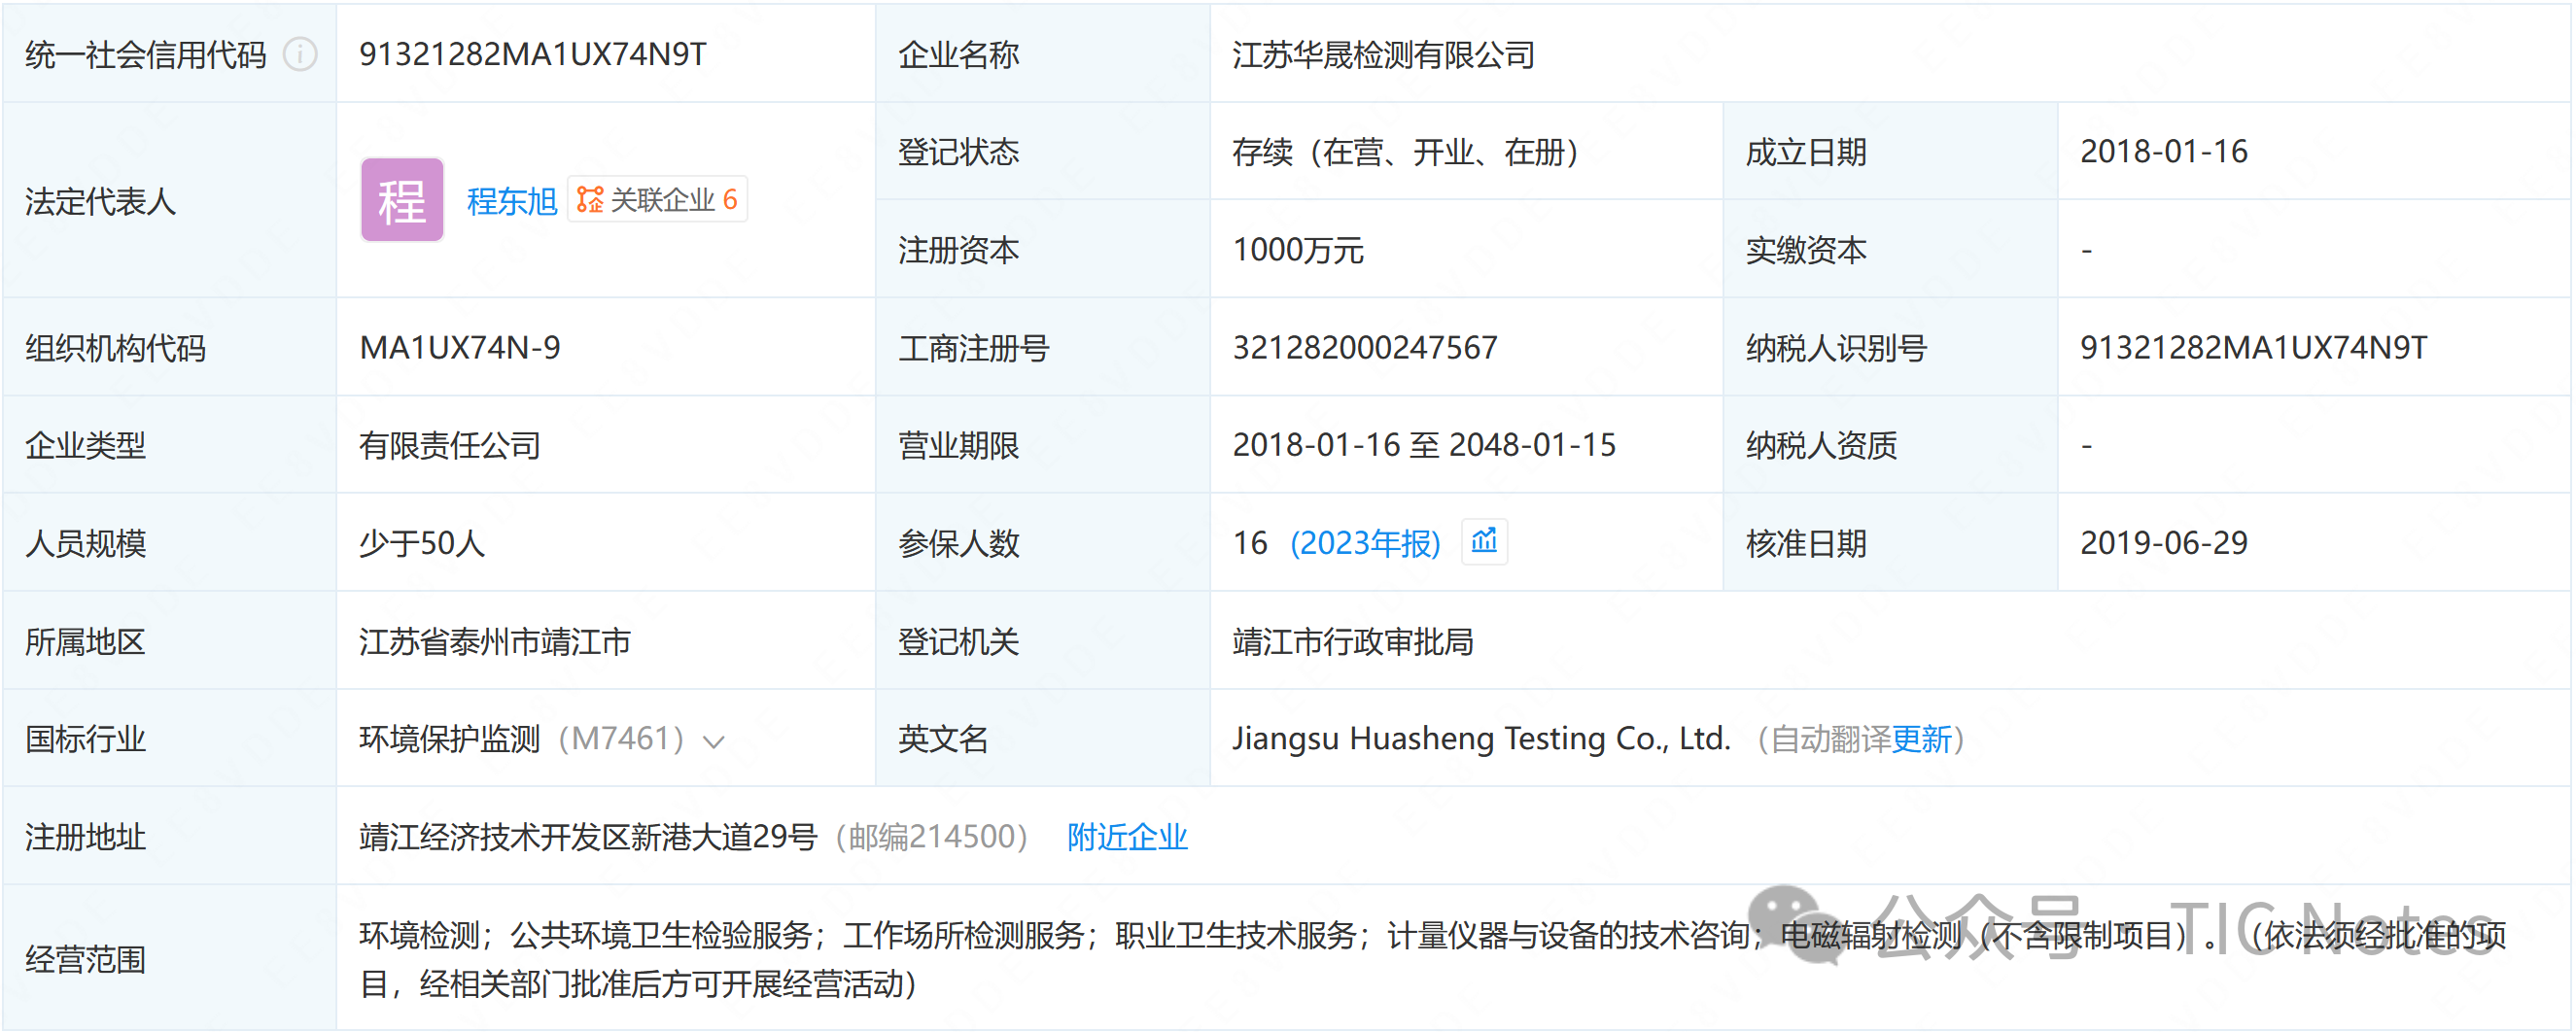Click the registered capital value 1000万元
This screenshot has width=2576, height=1032.
pos(1298,250)
